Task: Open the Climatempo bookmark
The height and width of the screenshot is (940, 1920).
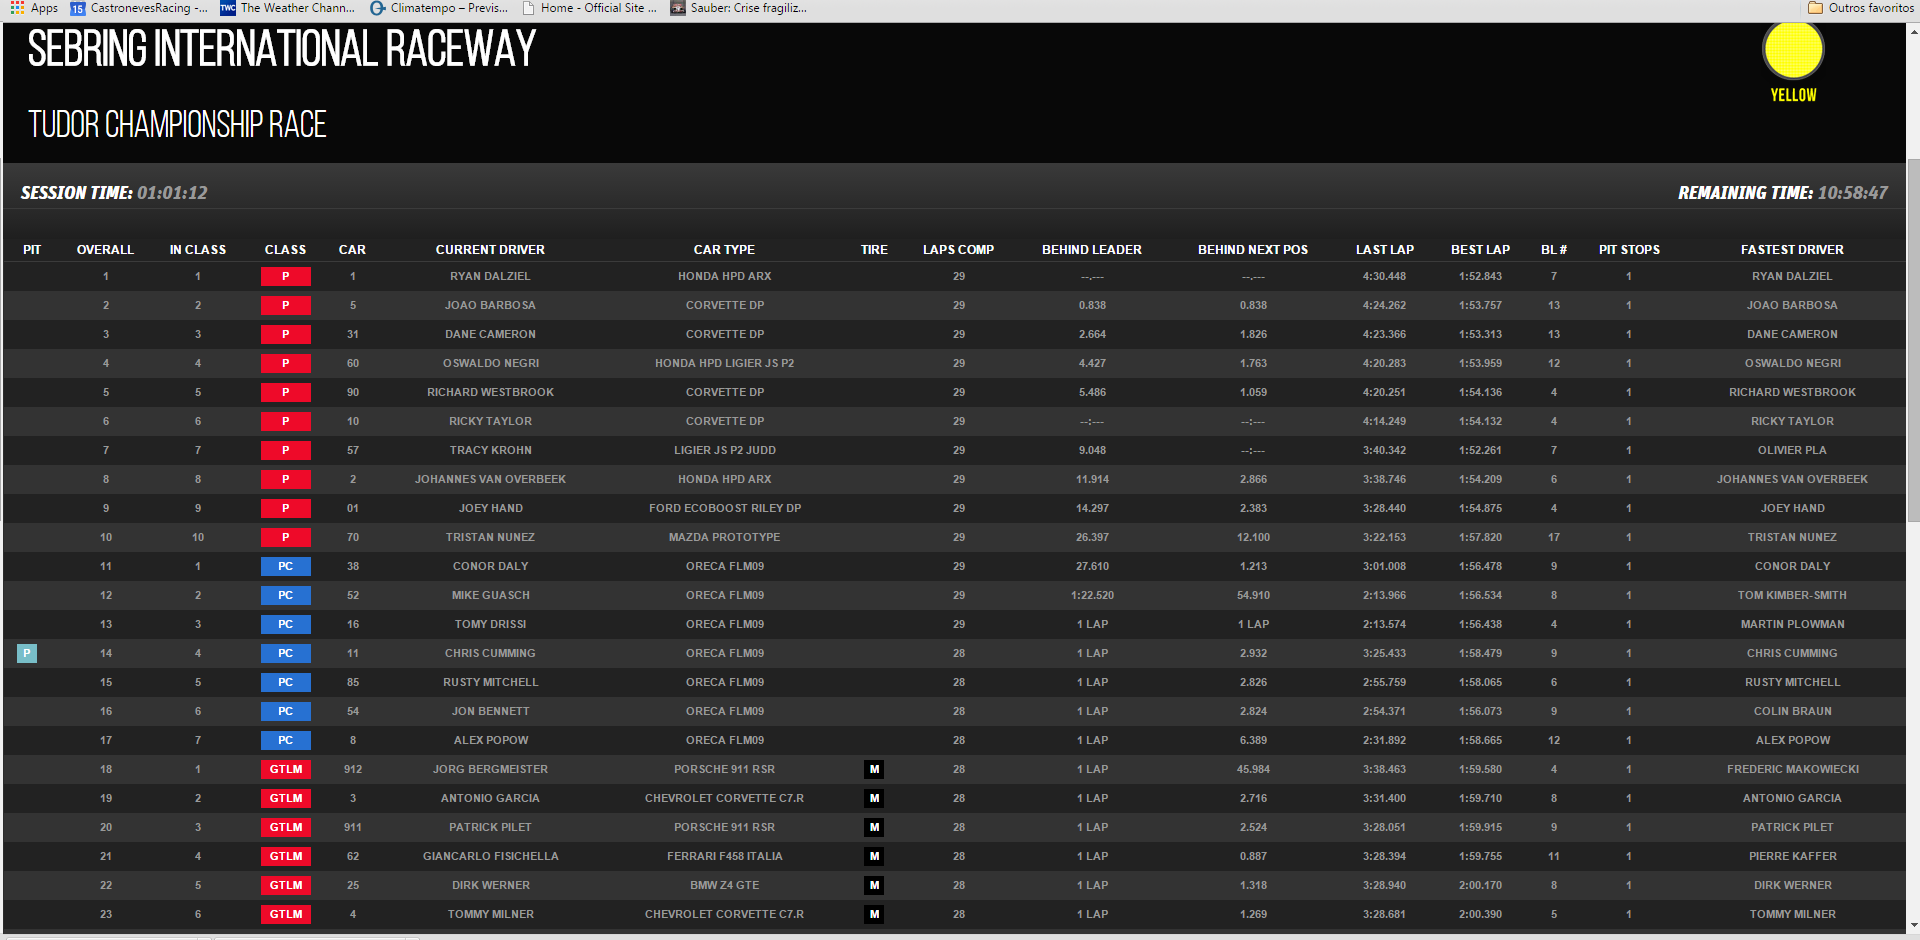Action: tap(438, 8)
